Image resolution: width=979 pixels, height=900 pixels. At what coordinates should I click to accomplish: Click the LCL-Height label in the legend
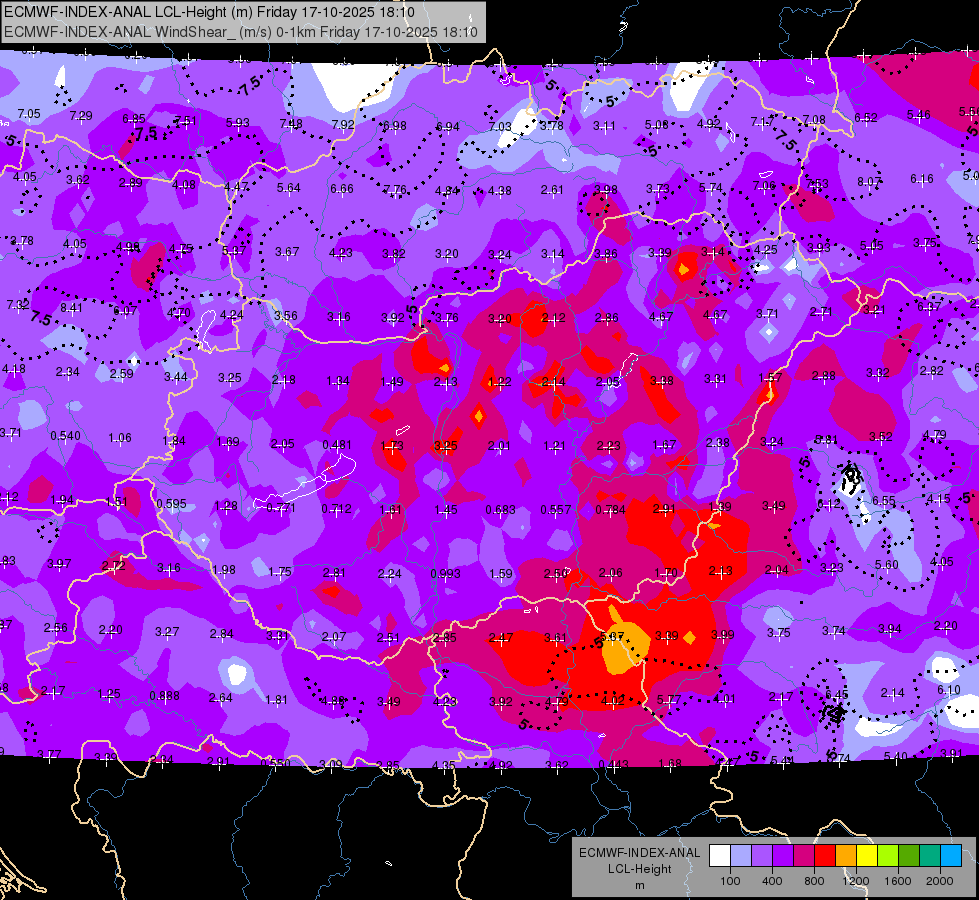point(639,869)
